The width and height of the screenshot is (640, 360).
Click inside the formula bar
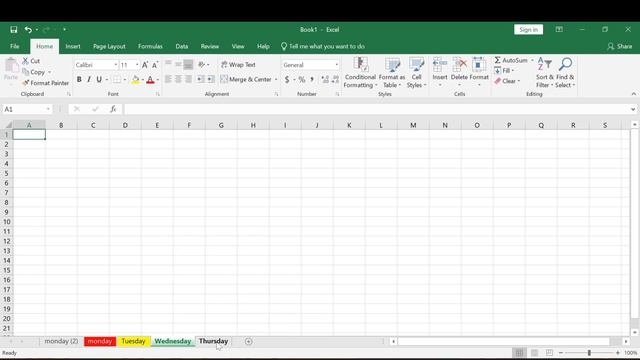(378, 109)
